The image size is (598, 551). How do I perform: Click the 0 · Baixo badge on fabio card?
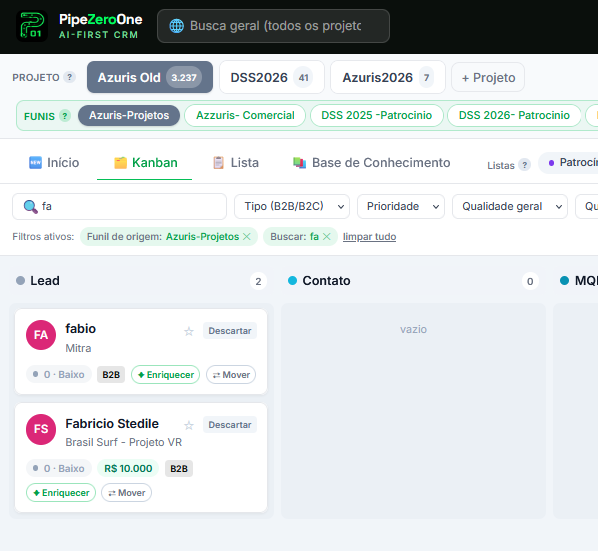coord(59,374)
